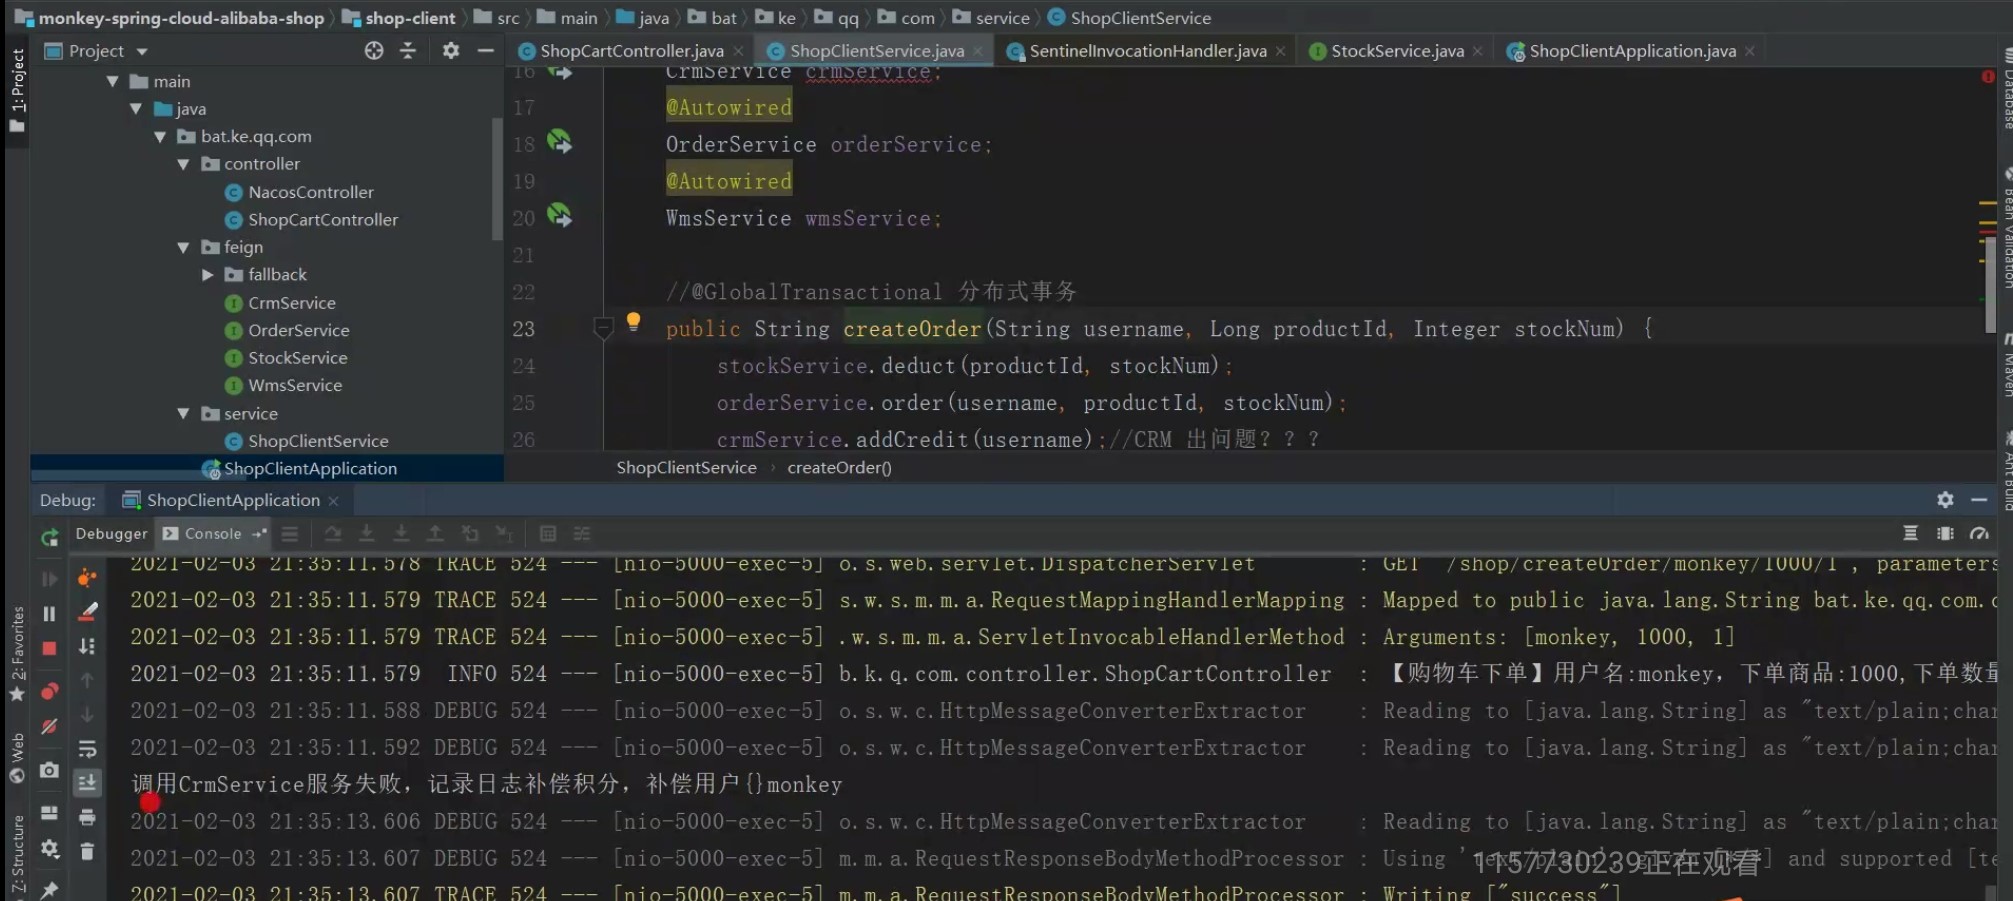This screenshot has height=901, width=2013.
Task: Select ShopClientService in project tree
Action: [x=317, y=441]
